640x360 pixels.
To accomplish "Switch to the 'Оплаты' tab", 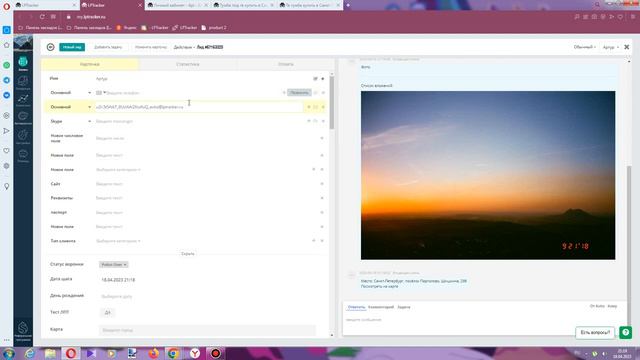I will click(286, 64).
